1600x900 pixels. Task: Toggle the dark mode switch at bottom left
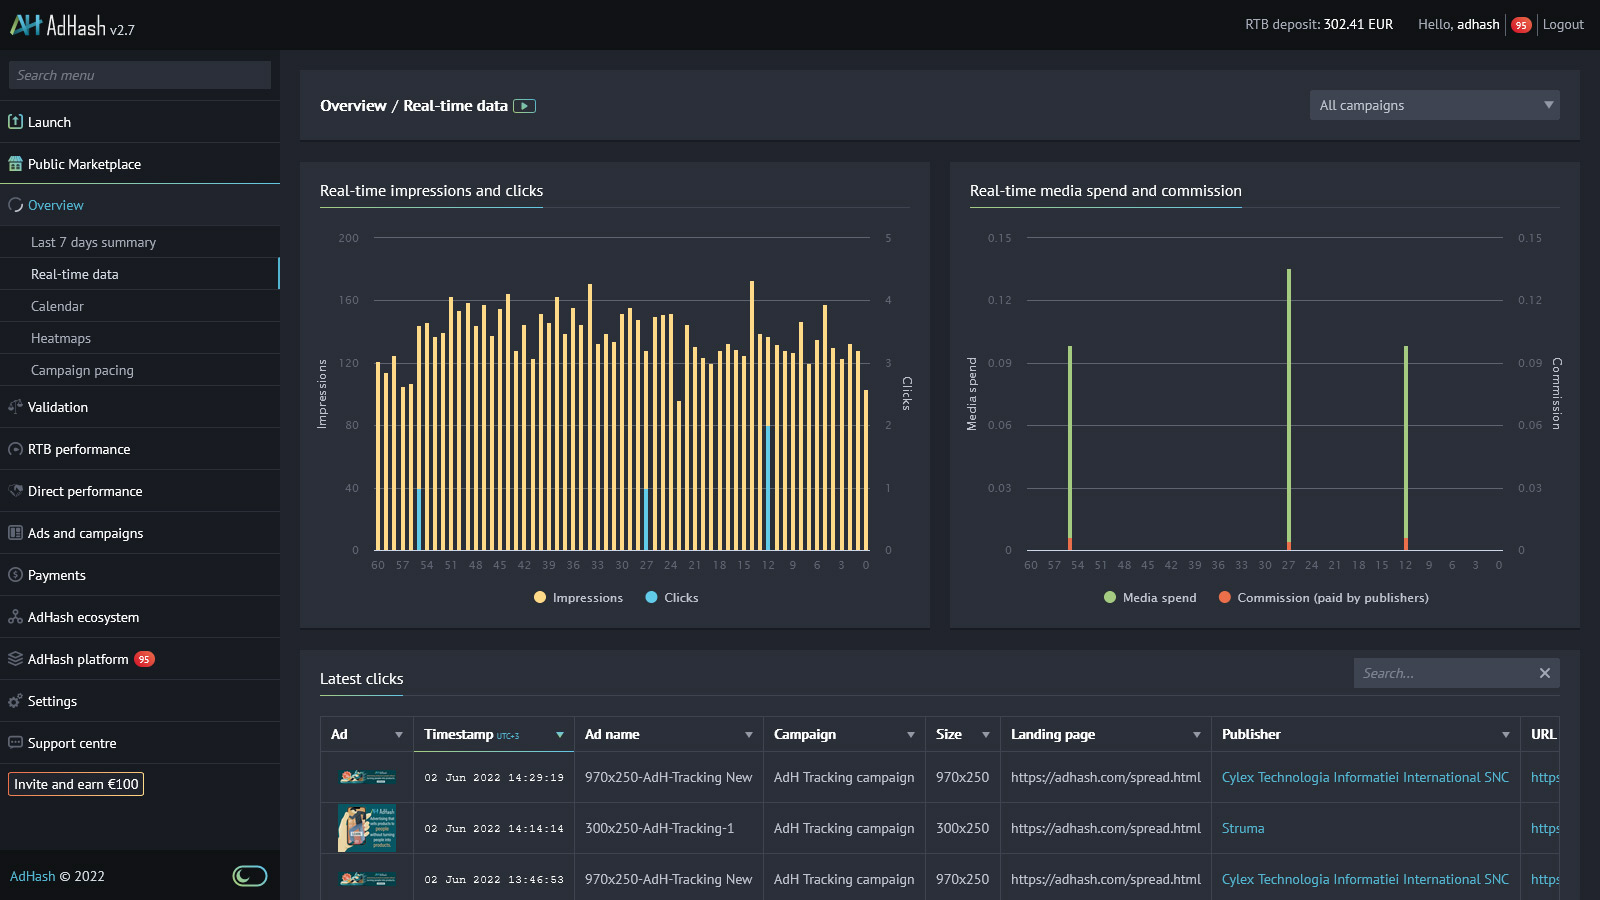249,875
